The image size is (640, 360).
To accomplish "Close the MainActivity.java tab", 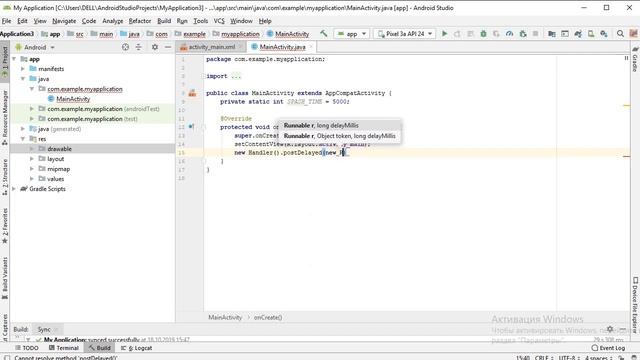I will point(311,47).
